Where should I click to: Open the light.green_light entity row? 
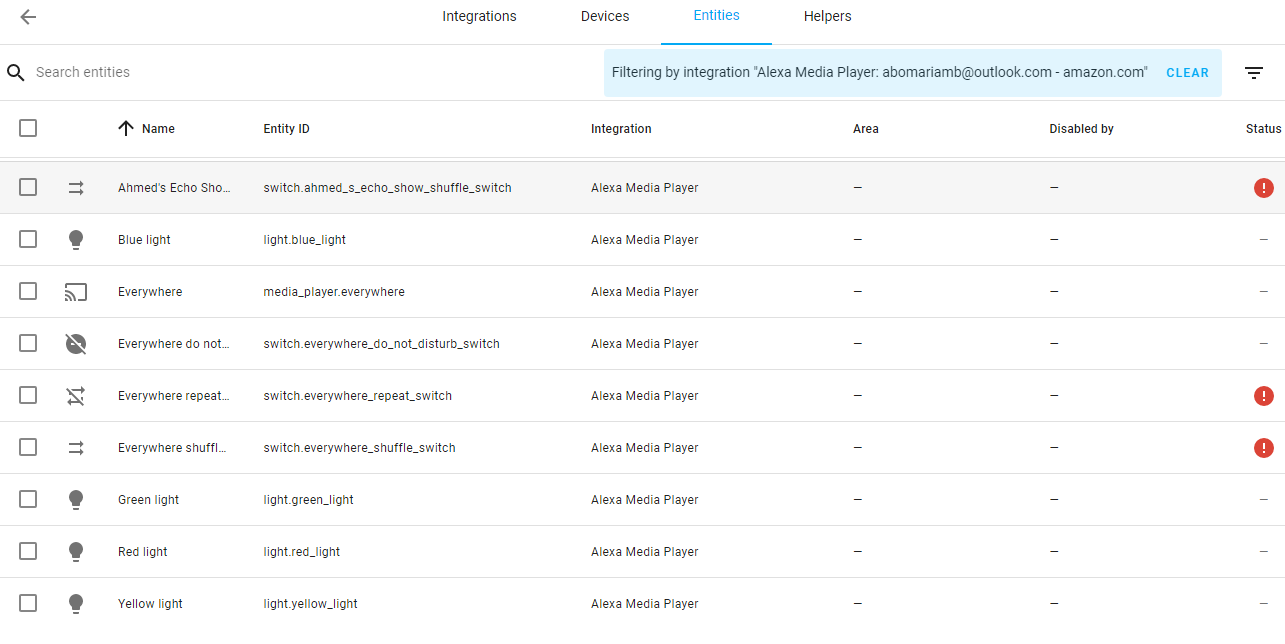308,500
